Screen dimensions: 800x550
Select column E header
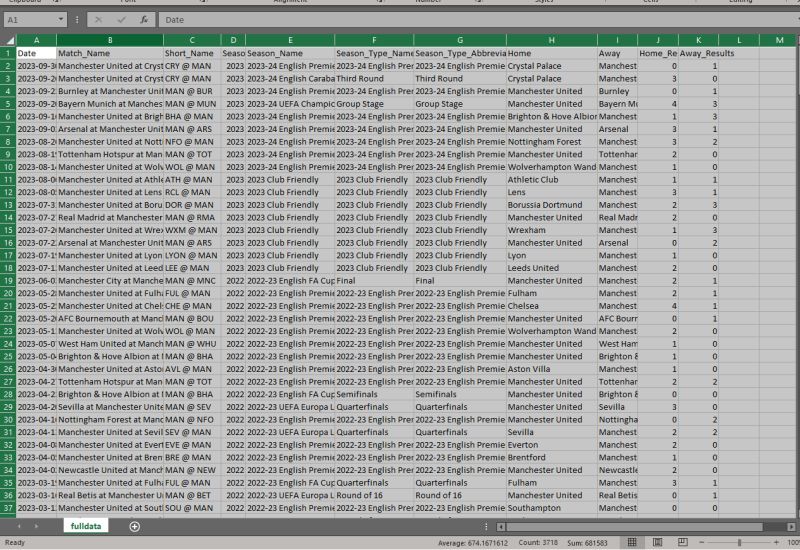click(x=290, y=40)
